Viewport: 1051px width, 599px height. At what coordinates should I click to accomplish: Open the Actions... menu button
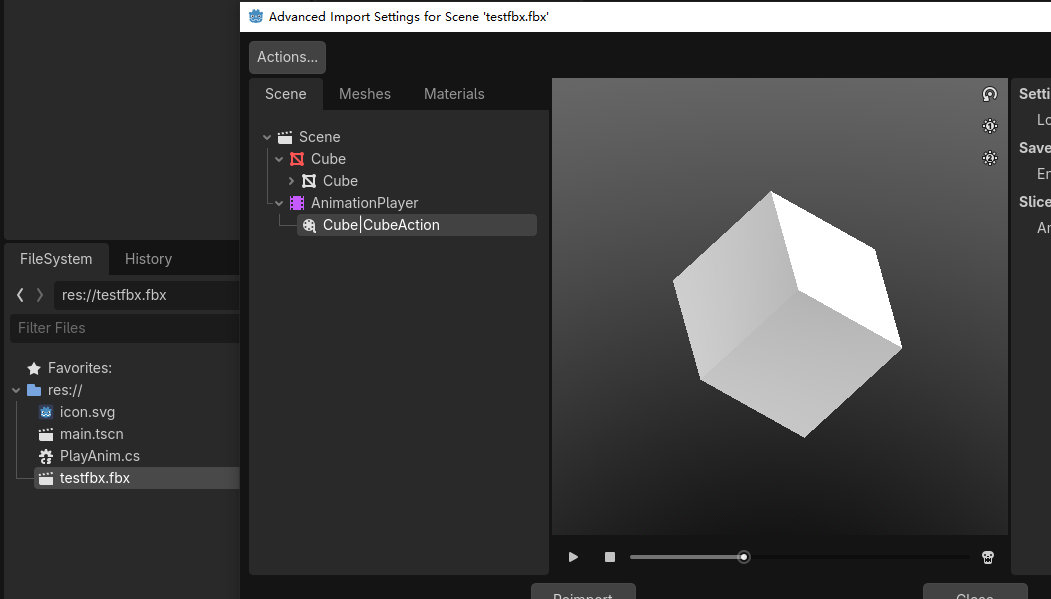pos(287,57)
